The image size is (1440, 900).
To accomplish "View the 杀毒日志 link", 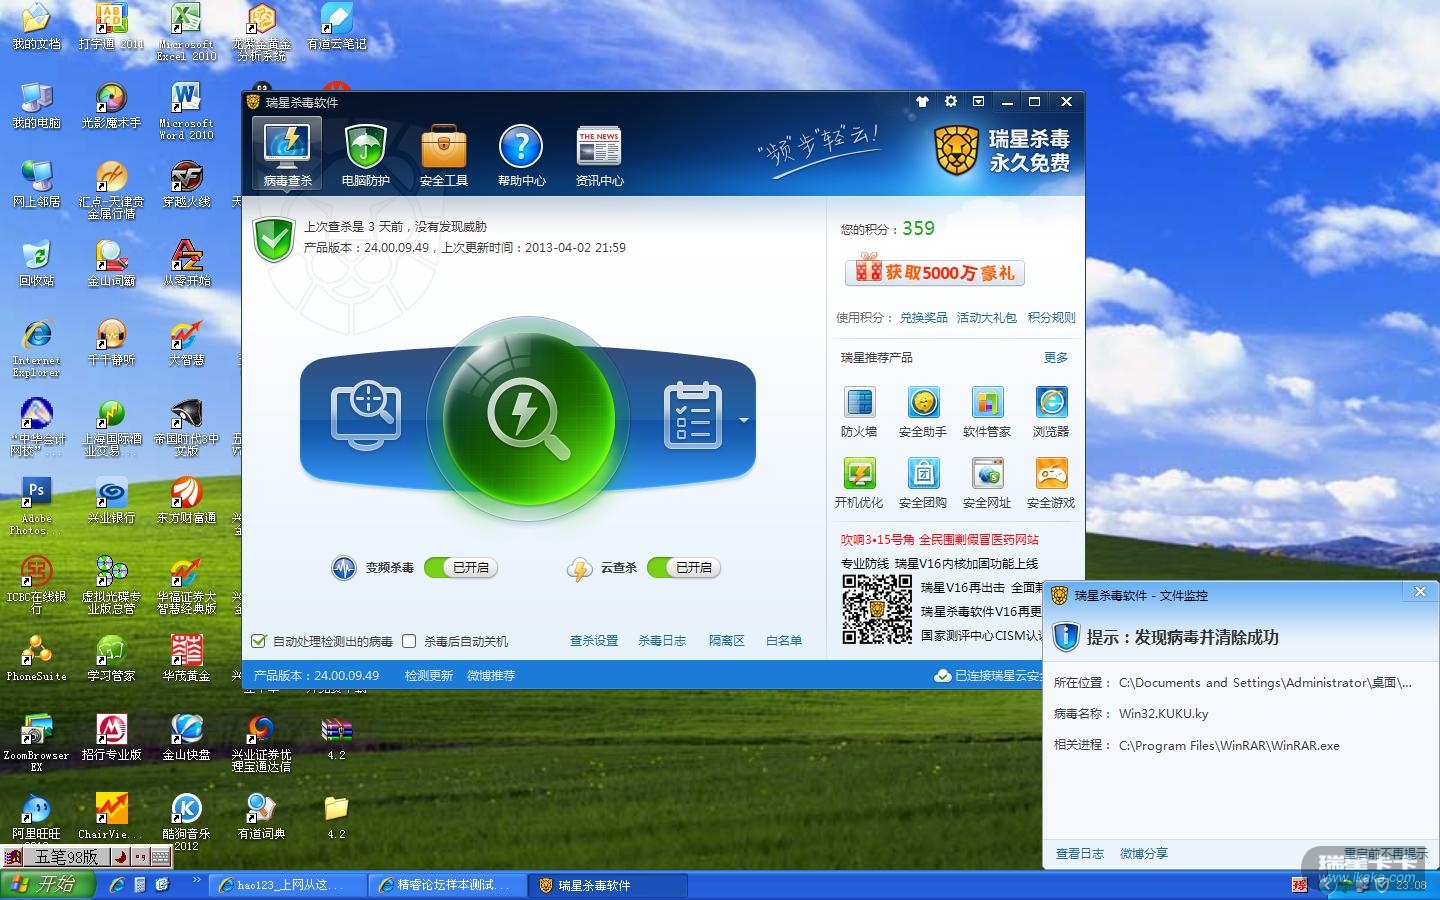I will coord(662,641).
